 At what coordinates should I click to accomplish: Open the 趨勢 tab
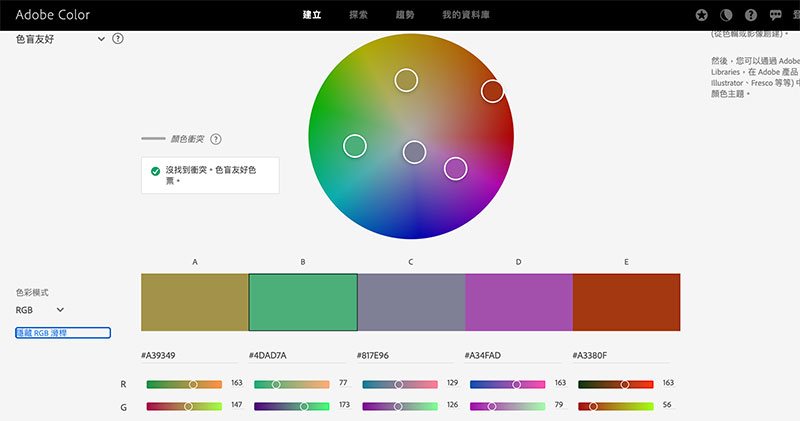click(407, 15)
